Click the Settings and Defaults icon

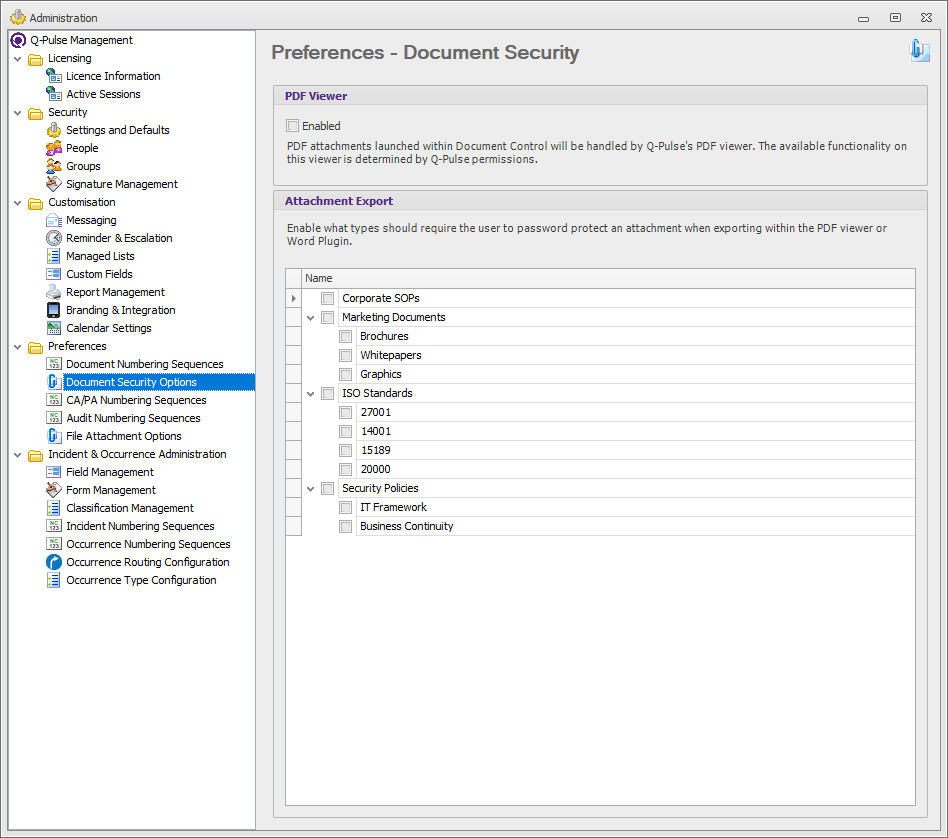(54, 130)
